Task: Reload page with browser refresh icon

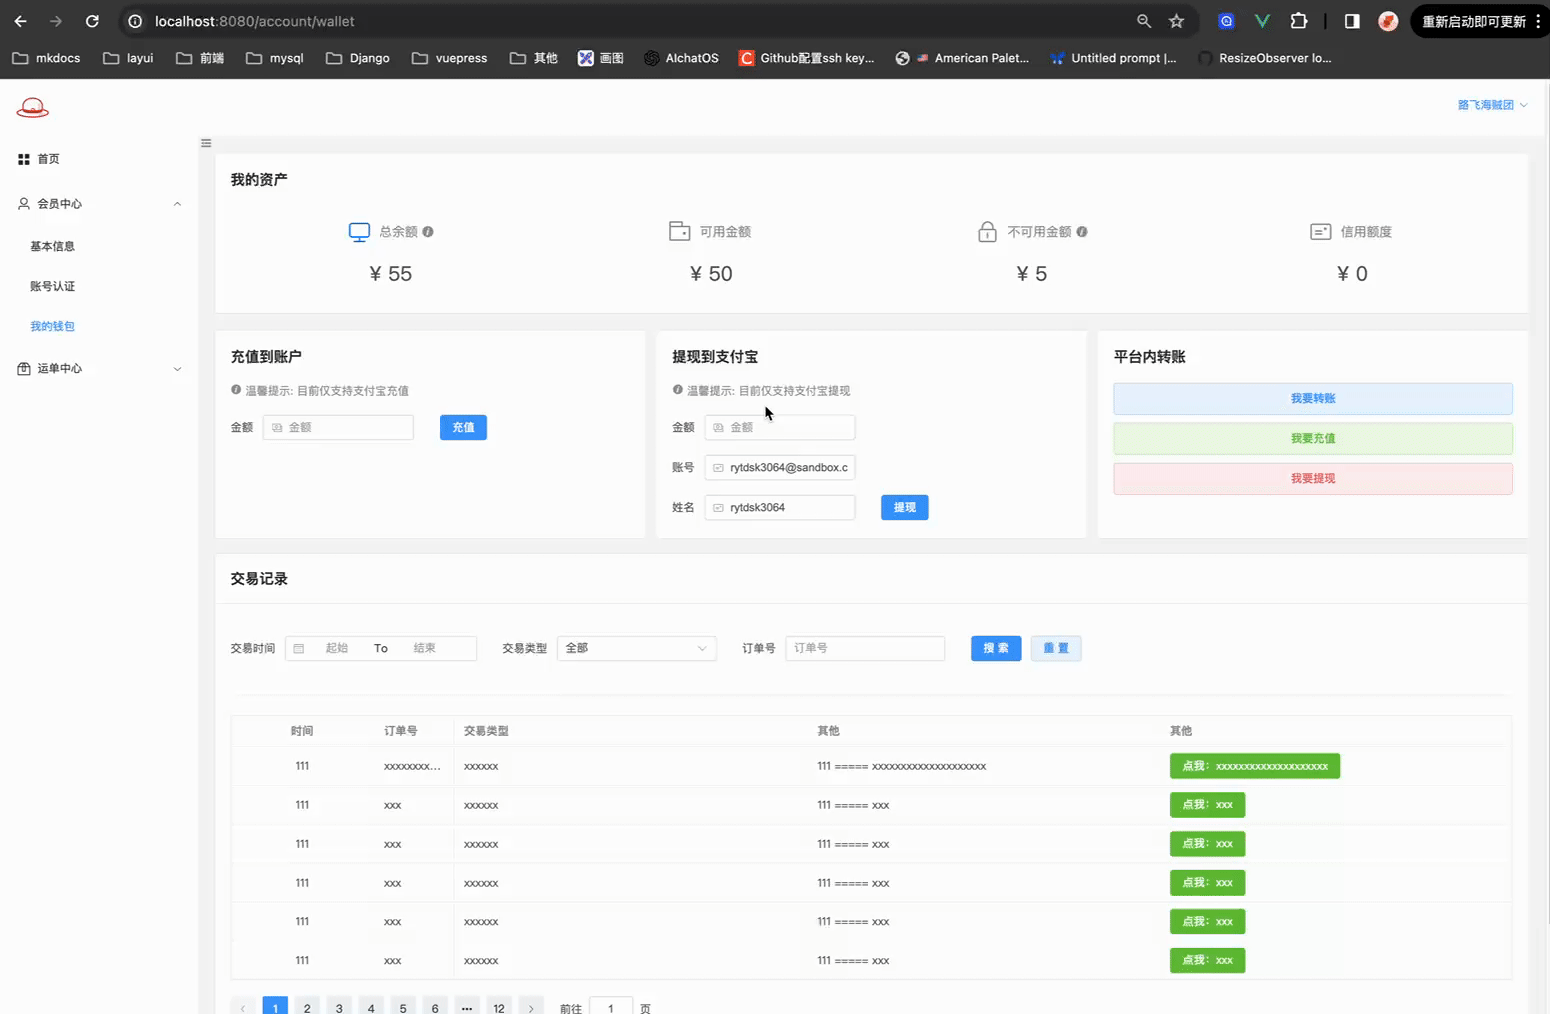Action: coord(92,21)
